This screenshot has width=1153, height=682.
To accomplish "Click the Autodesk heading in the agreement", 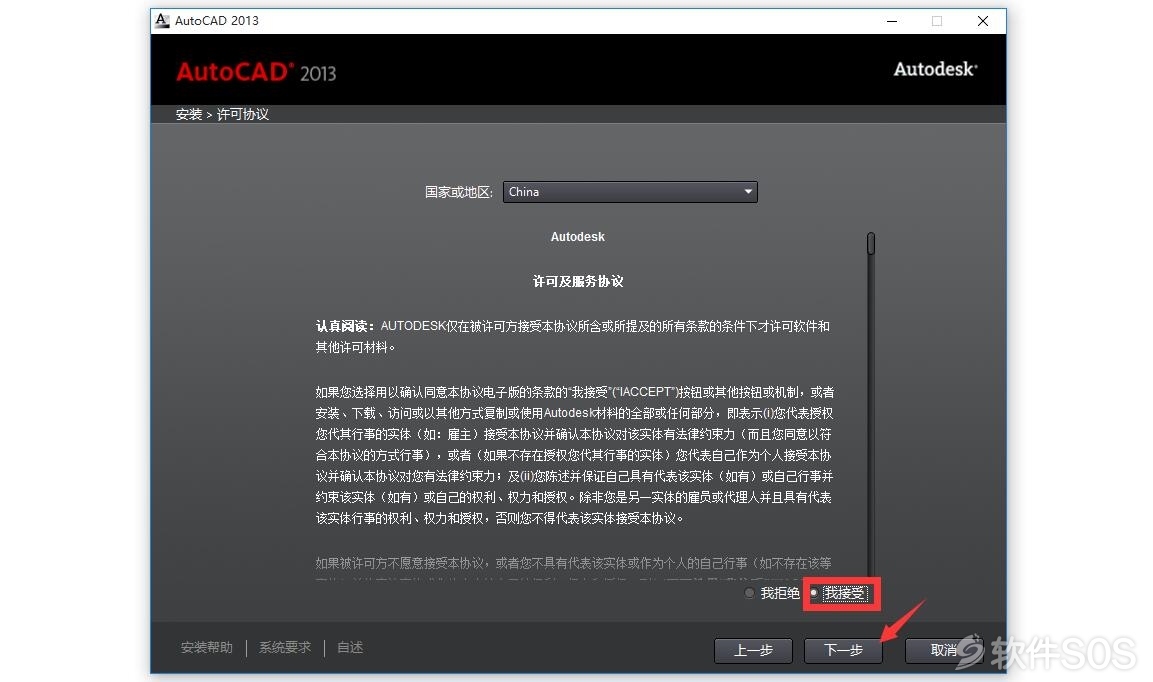I will tap(578, 237).
